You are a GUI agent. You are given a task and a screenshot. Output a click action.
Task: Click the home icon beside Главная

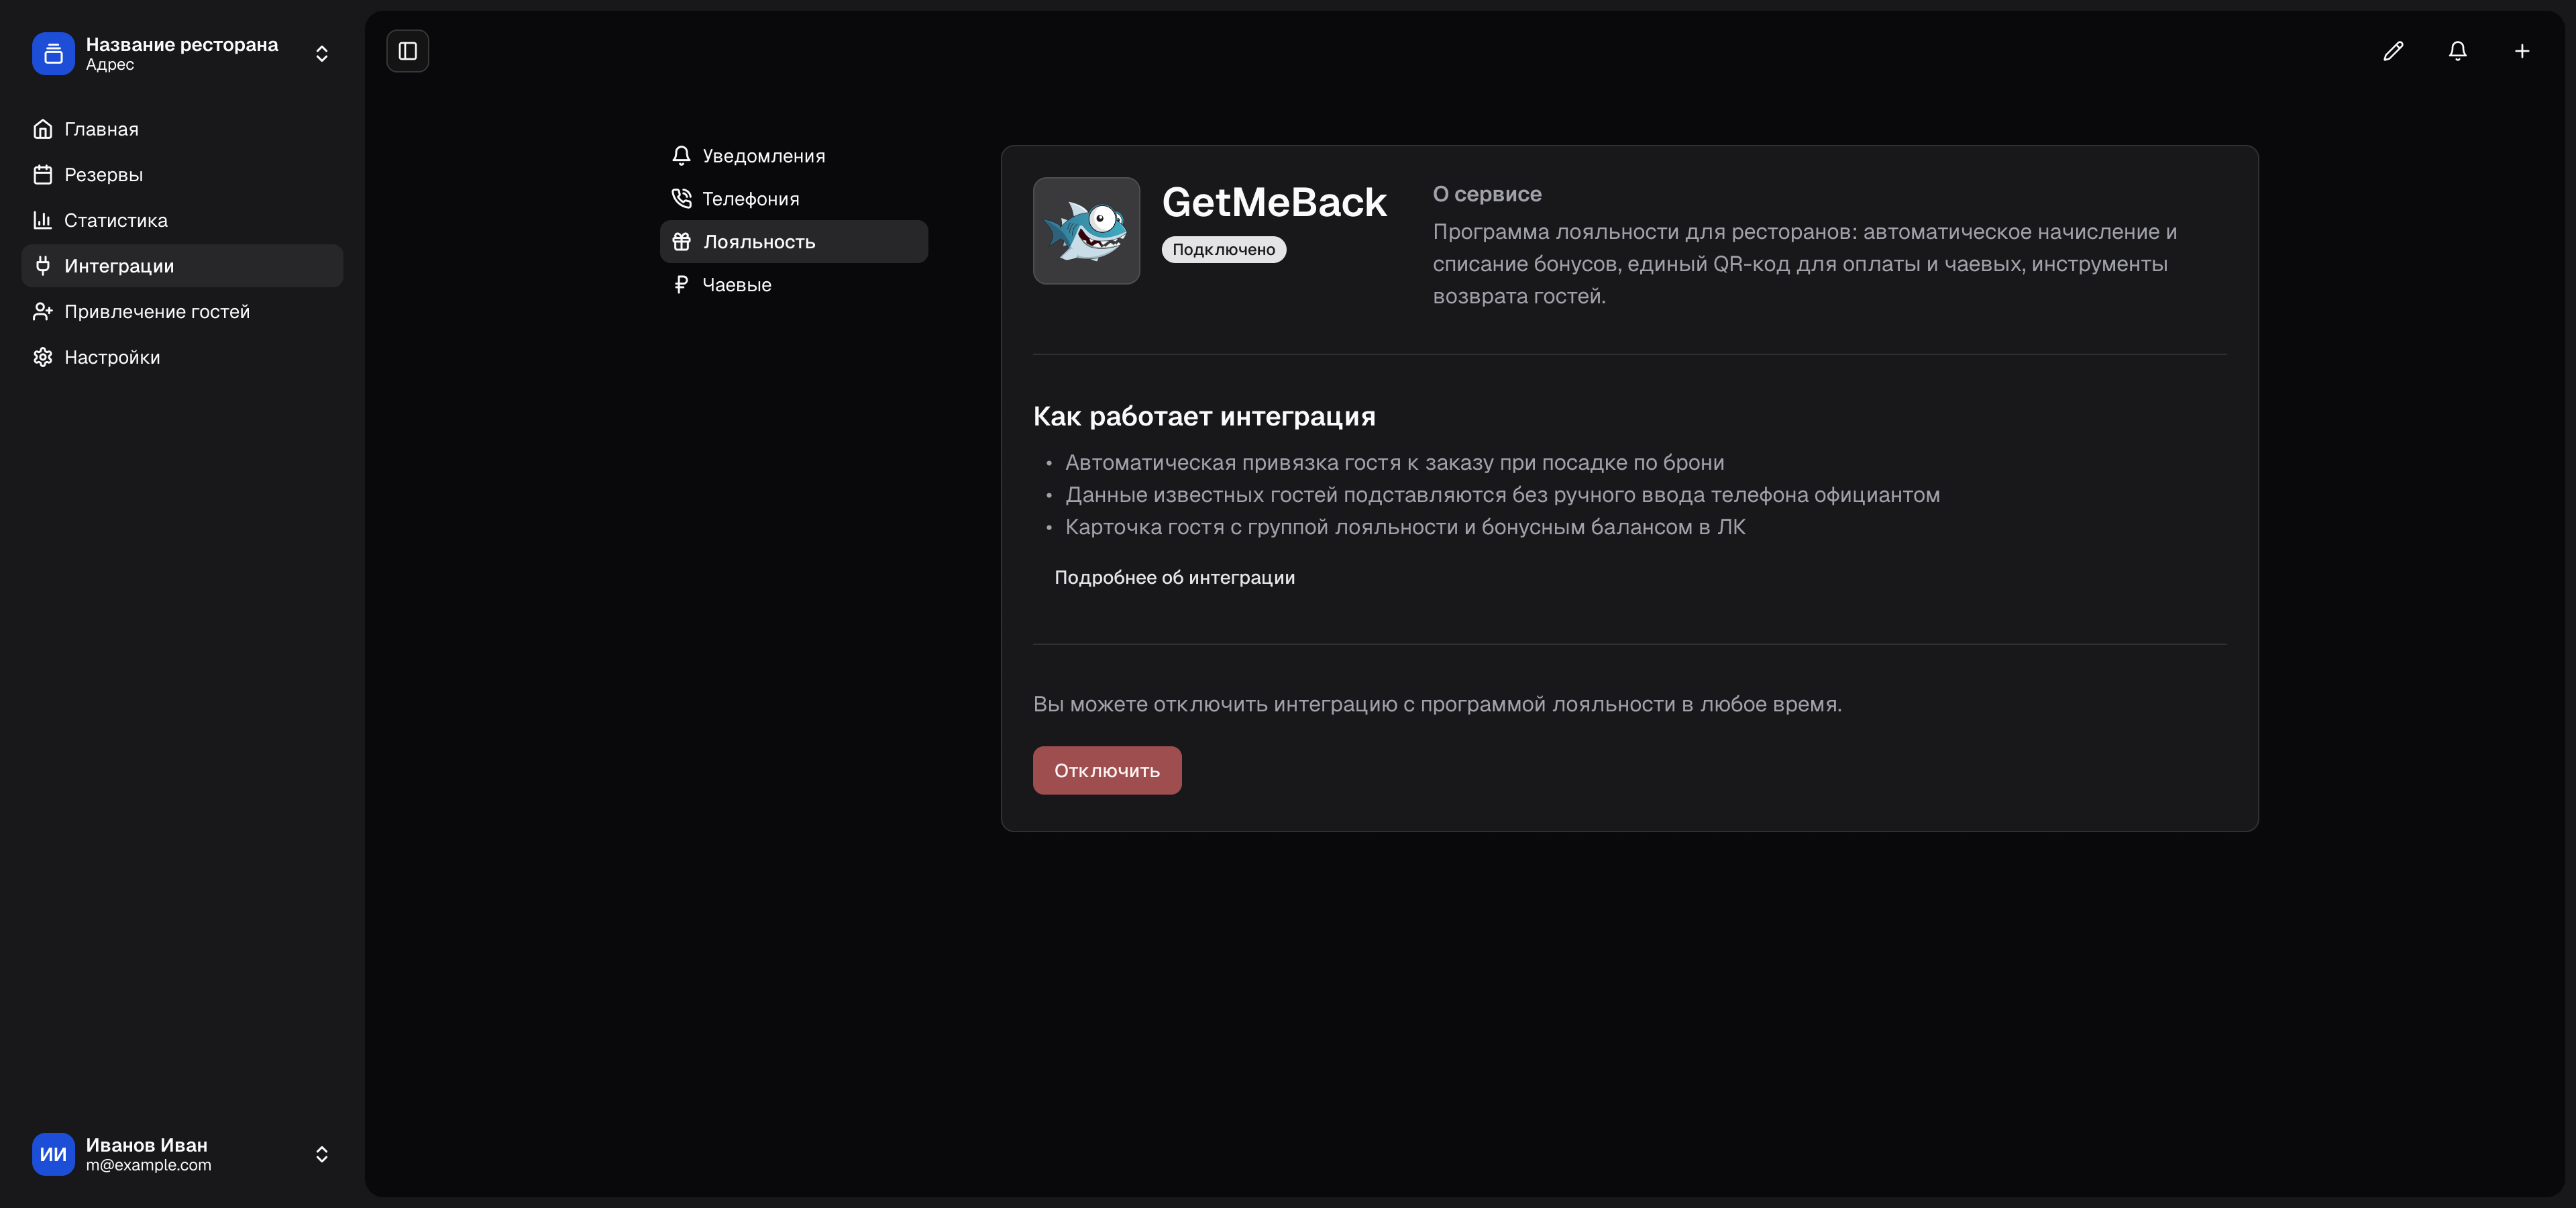pyautogui.click(x=42, y=129)
